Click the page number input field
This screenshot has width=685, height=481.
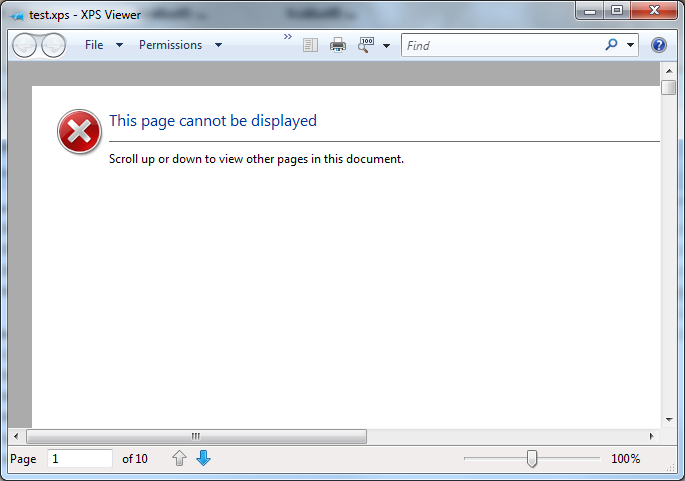click(80, 459)
